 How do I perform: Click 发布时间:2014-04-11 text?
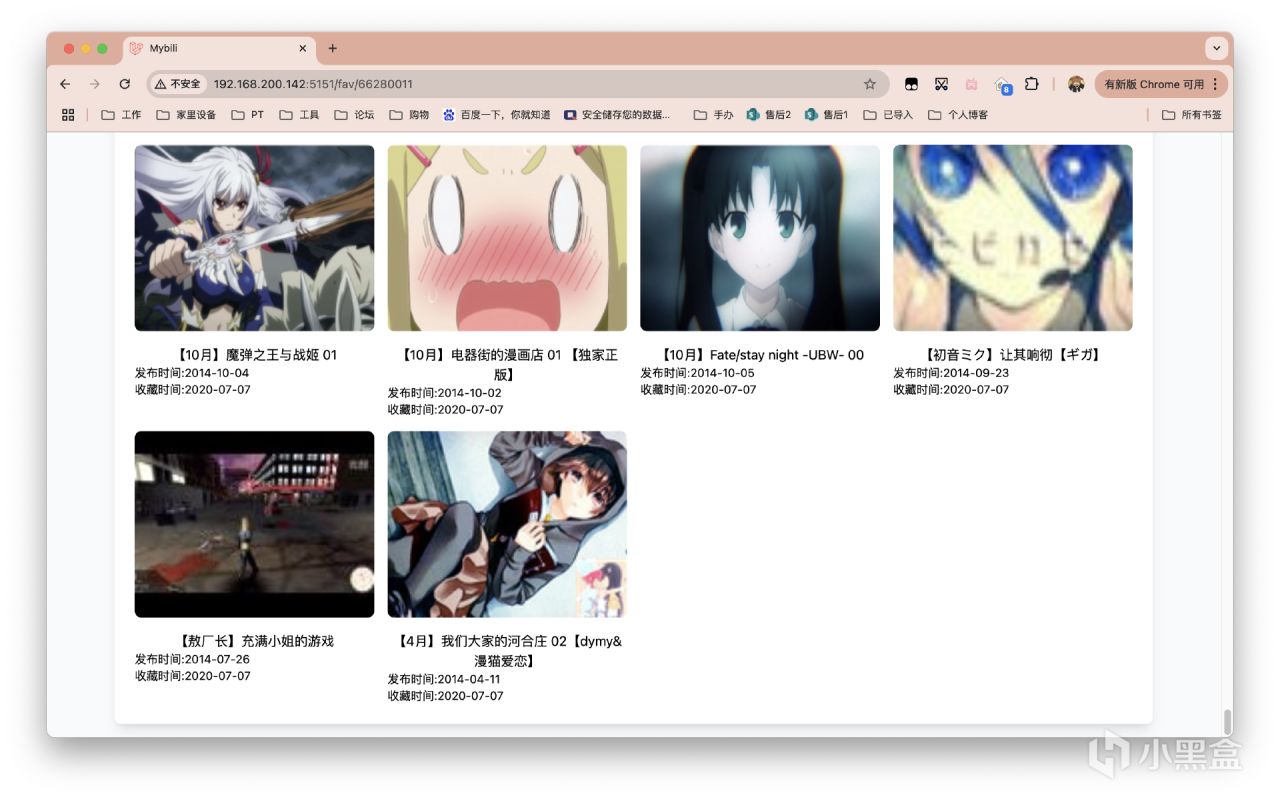(444, 679)
